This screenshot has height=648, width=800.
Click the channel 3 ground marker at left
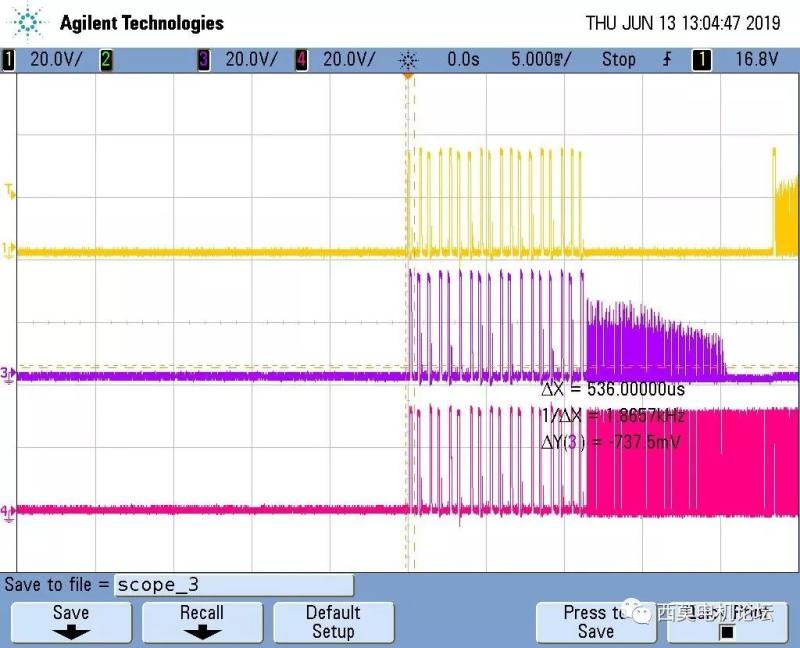9,375
